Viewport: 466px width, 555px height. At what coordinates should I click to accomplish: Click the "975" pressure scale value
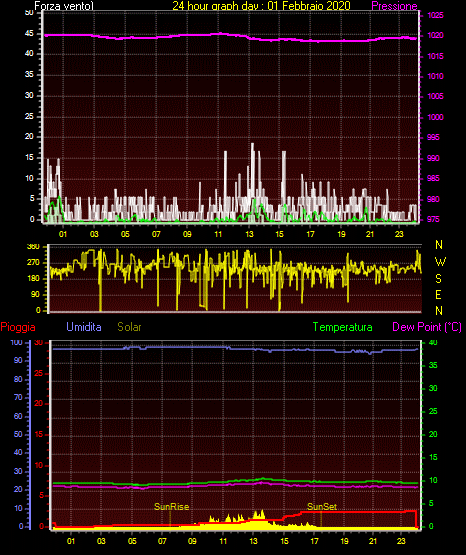coord(433,219)
